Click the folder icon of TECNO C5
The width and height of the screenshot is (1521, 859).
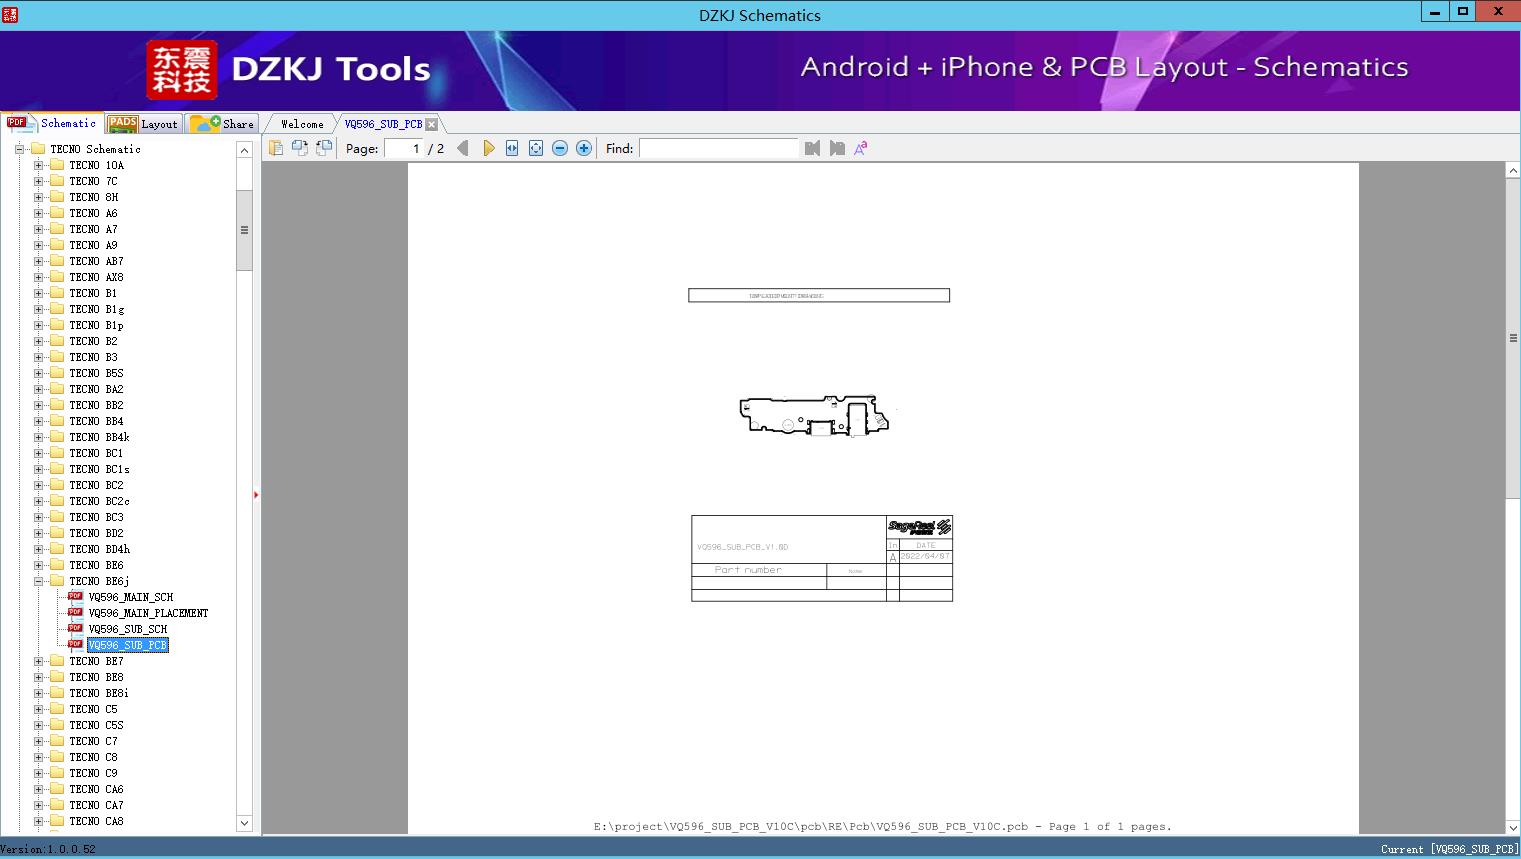tap(57, 709)
